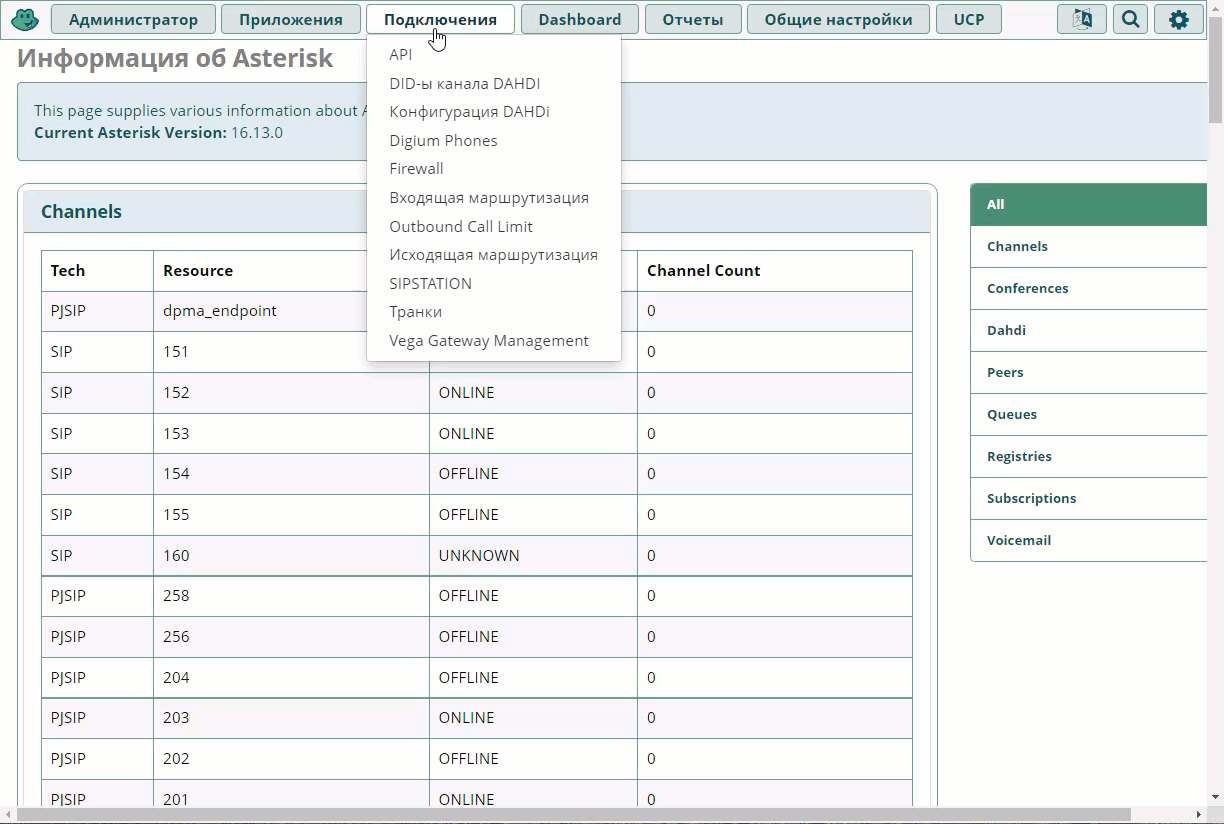Viewport: 1224px width, 824px height.
Task: Open the settings gear icon
Action: (x=1178, y=19)
